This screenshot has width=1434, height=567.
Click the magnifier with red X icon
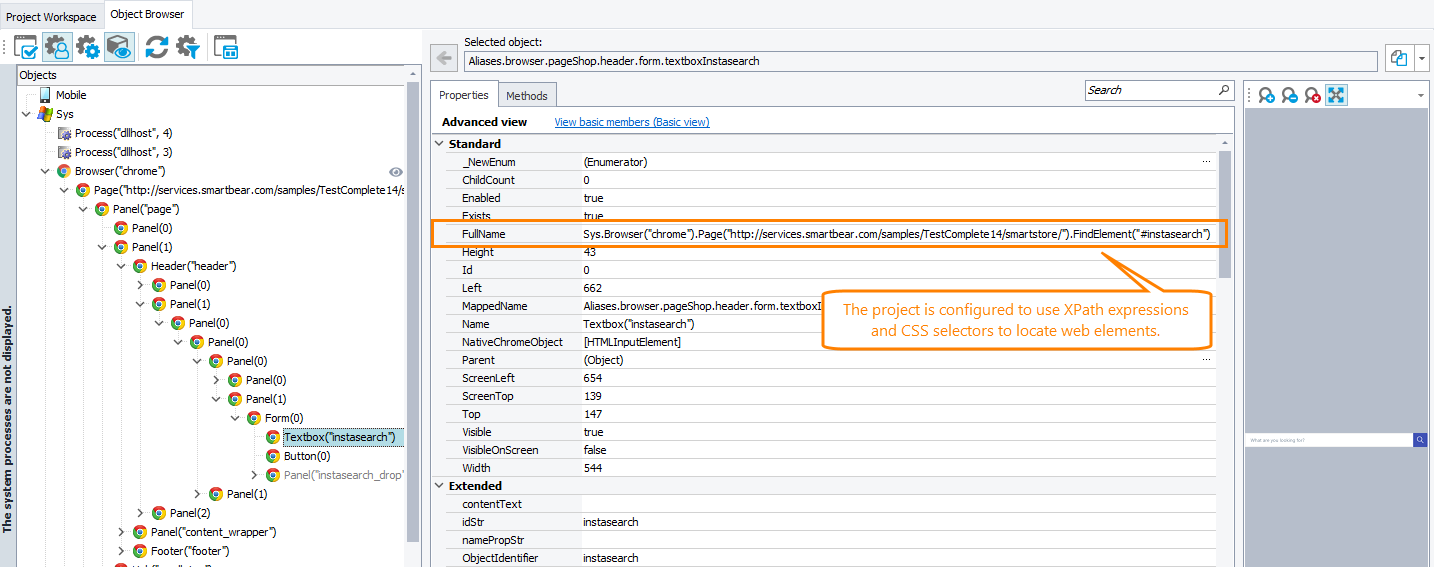click(1313, 95)
